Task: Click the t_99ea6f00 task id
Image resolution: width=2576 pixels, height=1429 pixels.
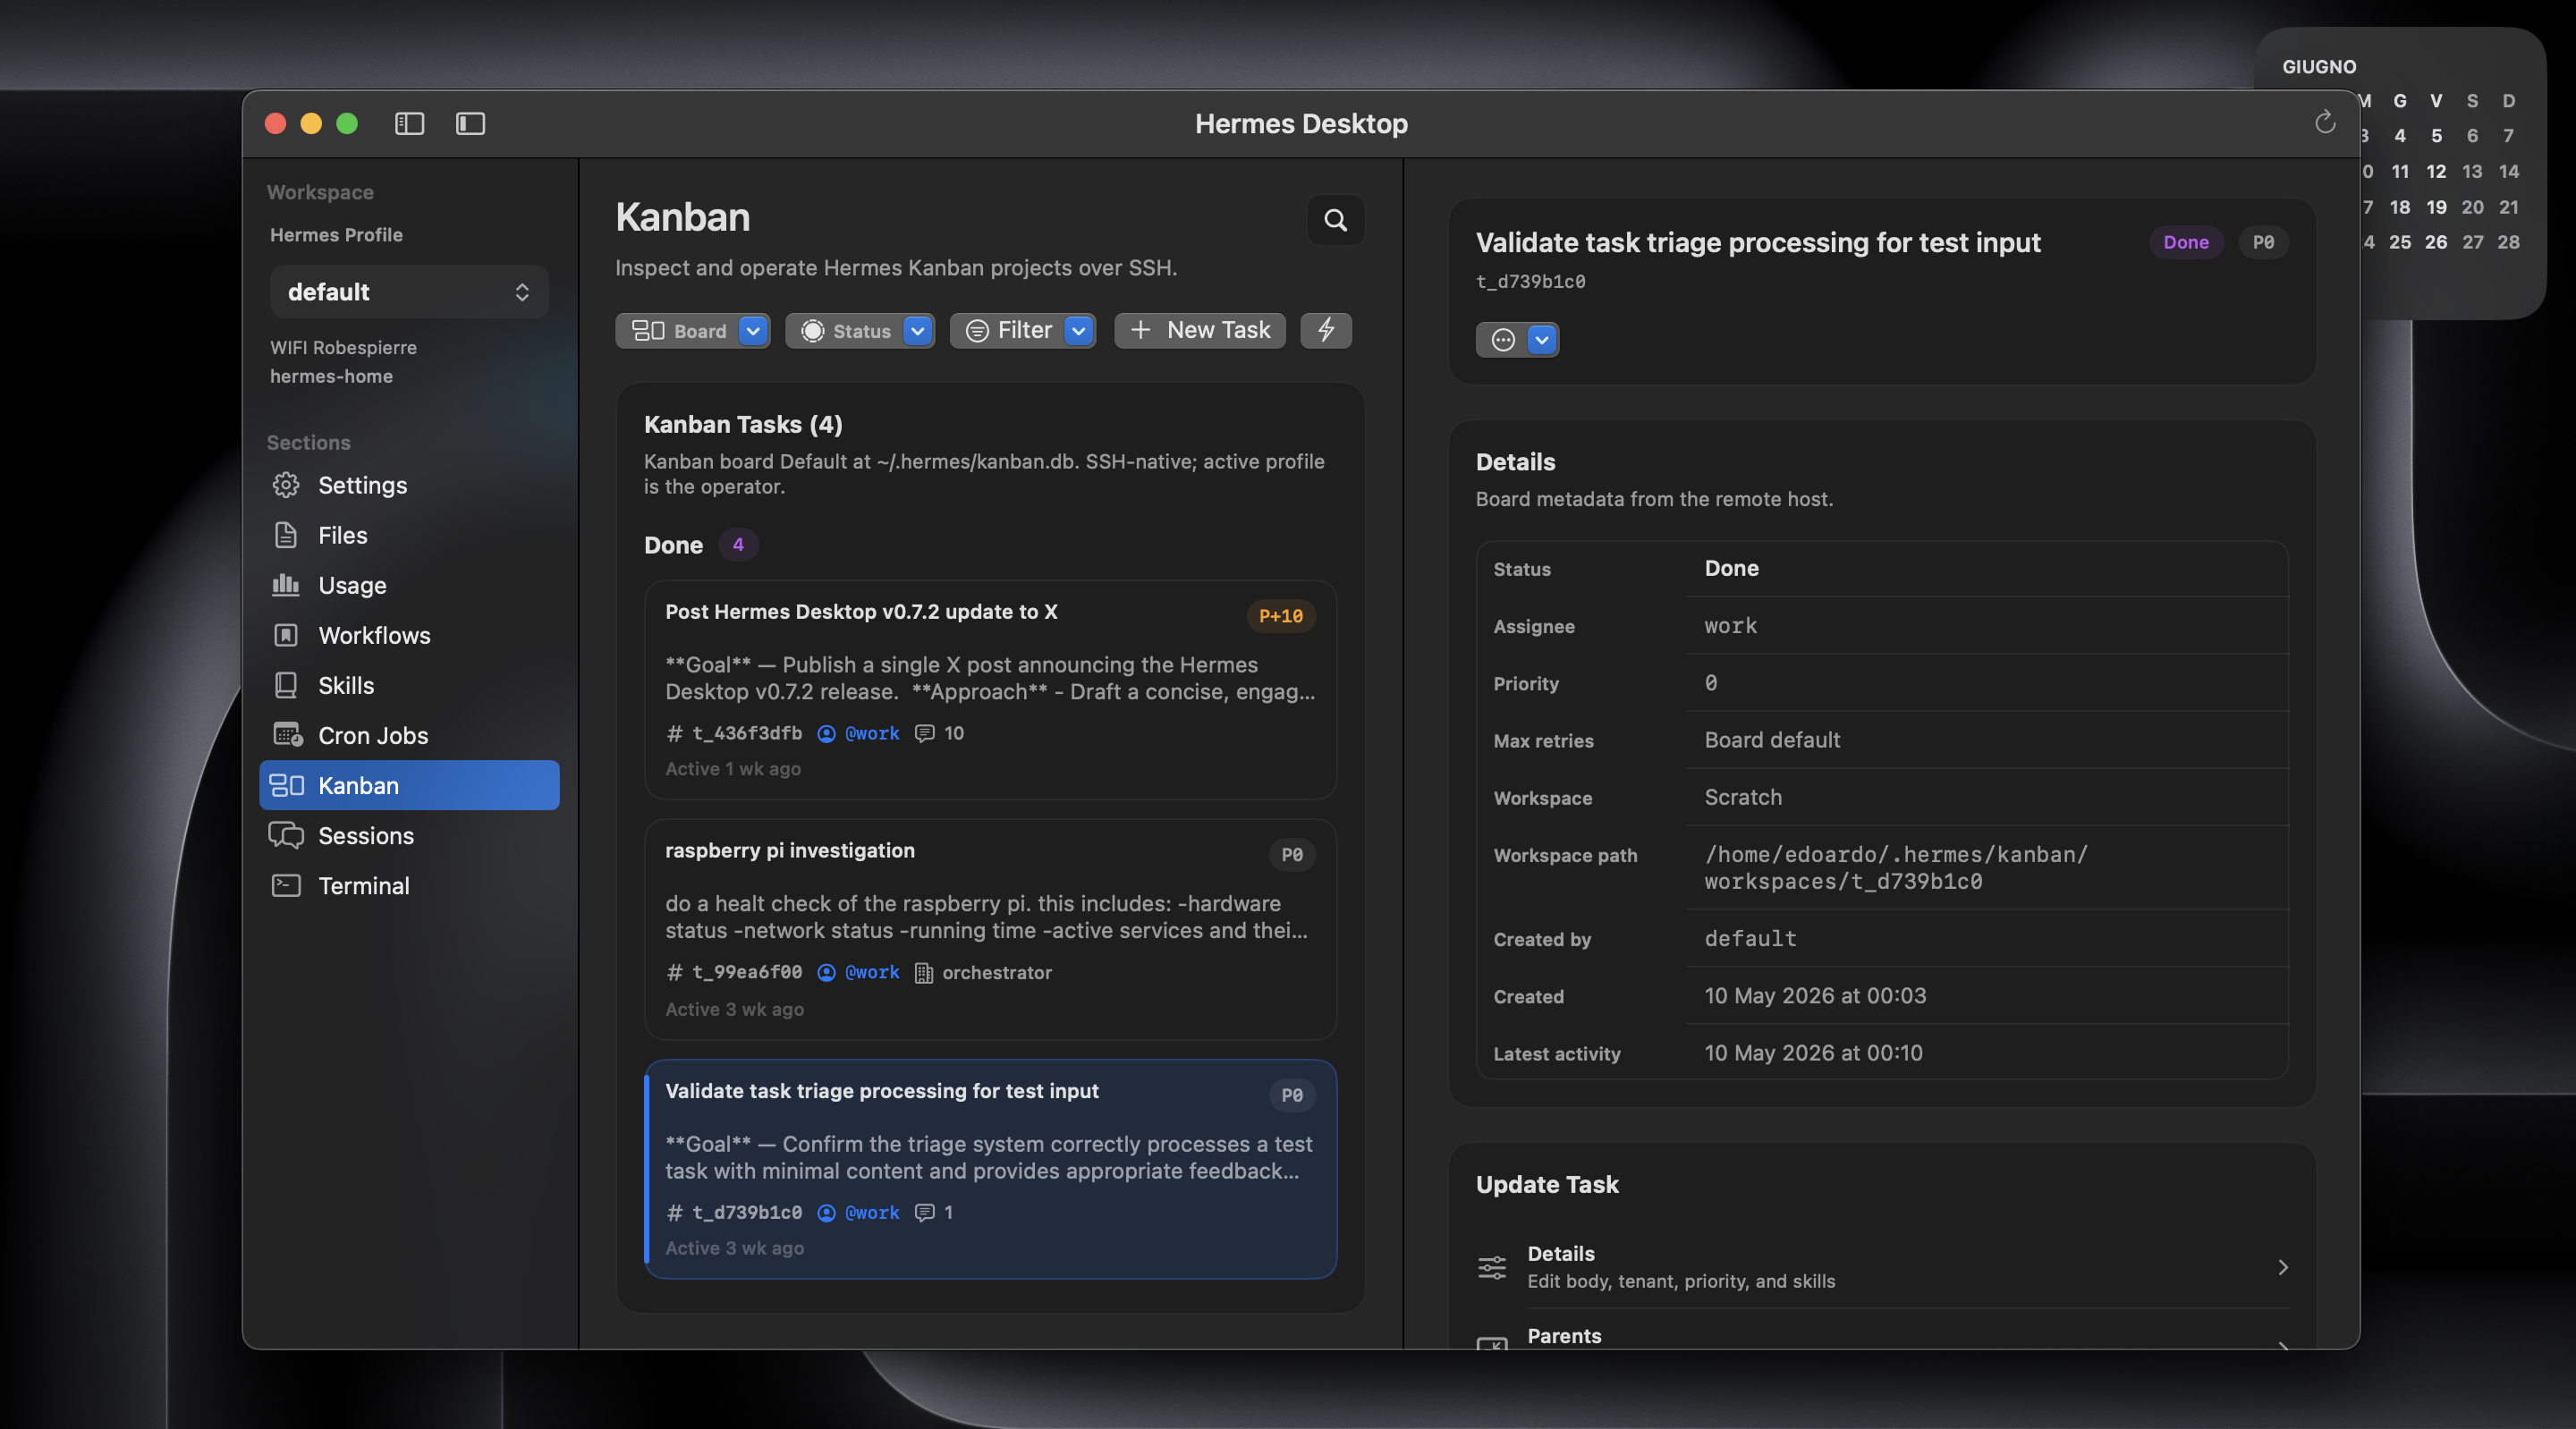Action: click(747, 972)
